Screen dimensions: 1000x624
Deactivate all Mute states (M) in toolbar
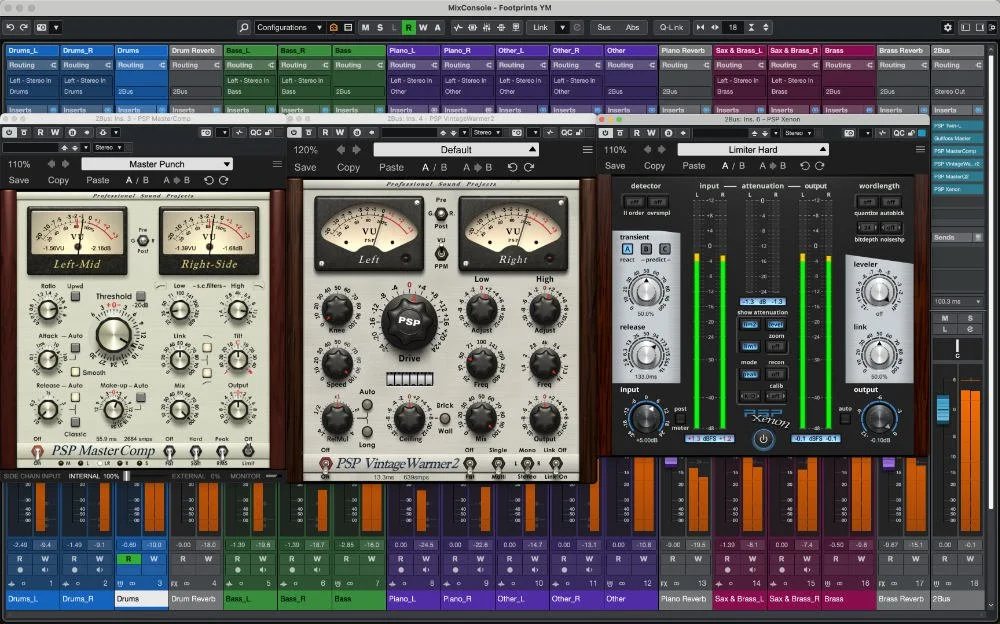click(x=365, y=27)
